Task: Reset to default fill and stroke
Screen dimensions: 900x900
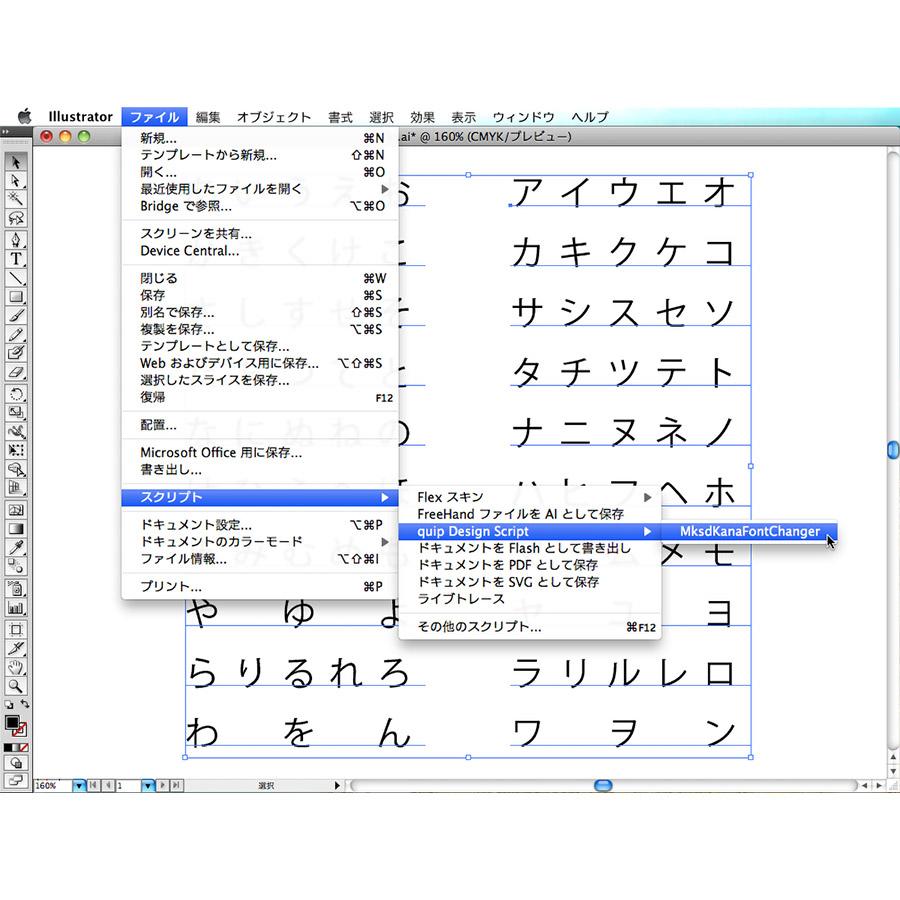Action: point(8,705)
